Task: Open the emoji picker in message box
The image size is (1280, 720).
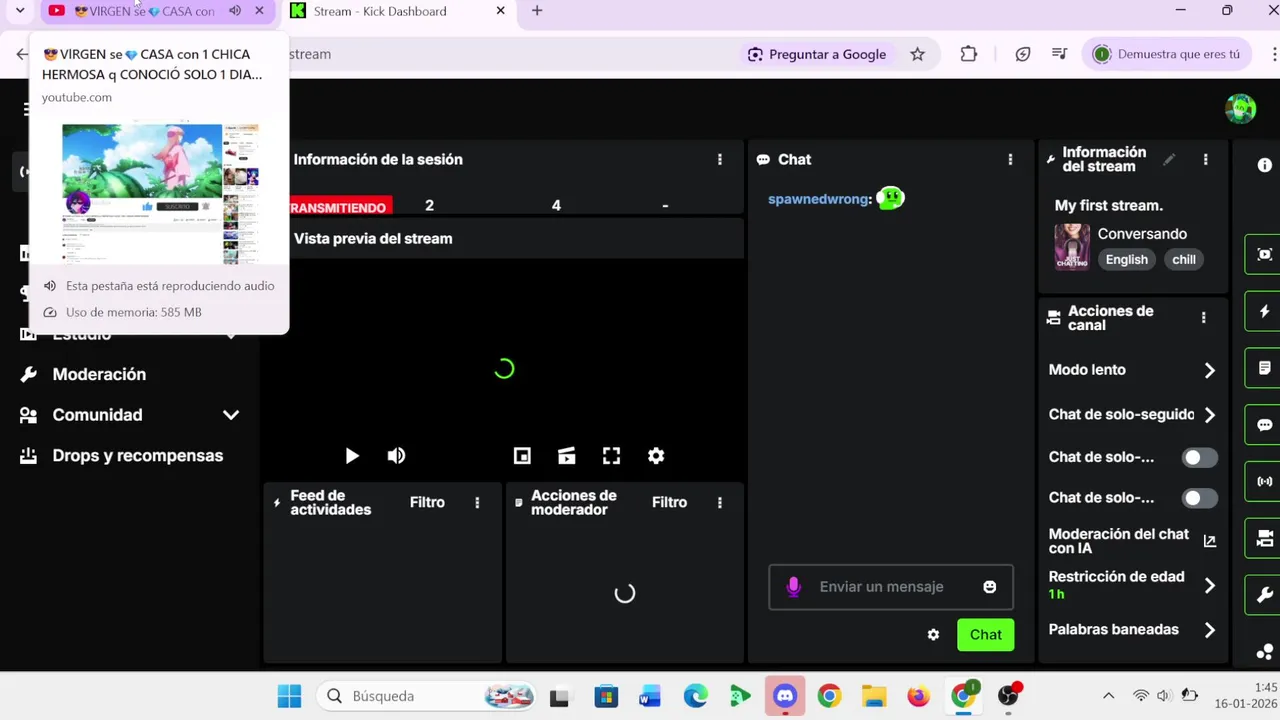Action: pyautogui.click(x=990, y=587)
